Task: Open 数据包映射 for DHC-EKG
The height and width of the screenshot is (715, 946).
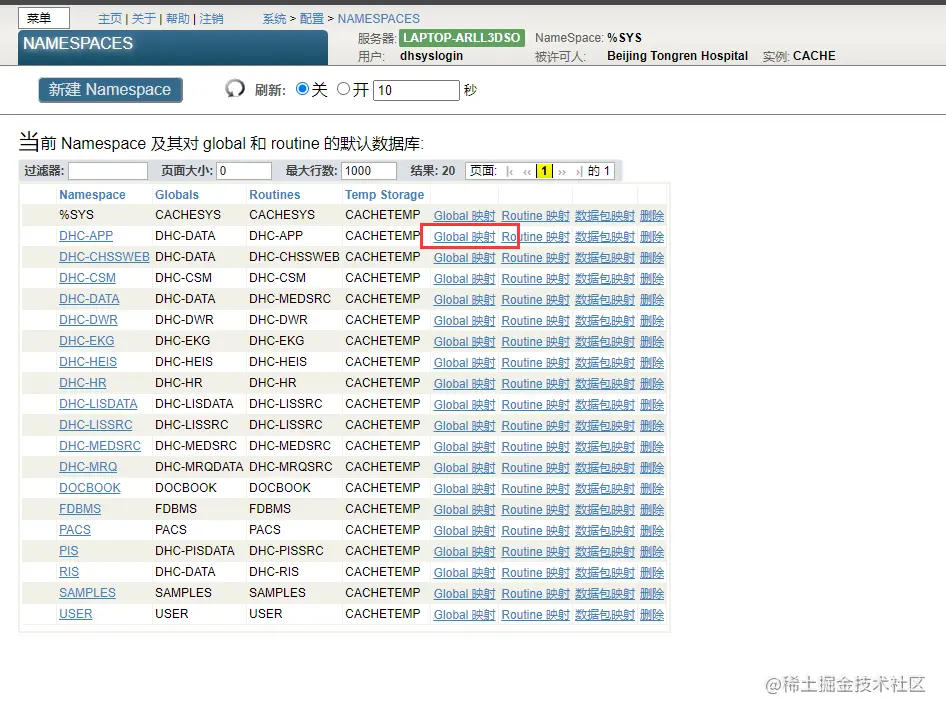Action: tap(605, 342)
